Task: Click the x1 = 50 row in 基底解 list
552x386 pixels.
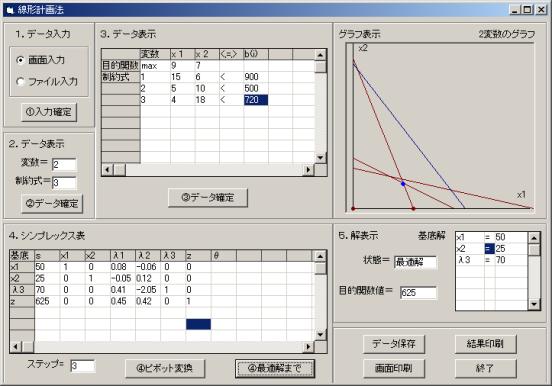Action: (x=492, y=237)
